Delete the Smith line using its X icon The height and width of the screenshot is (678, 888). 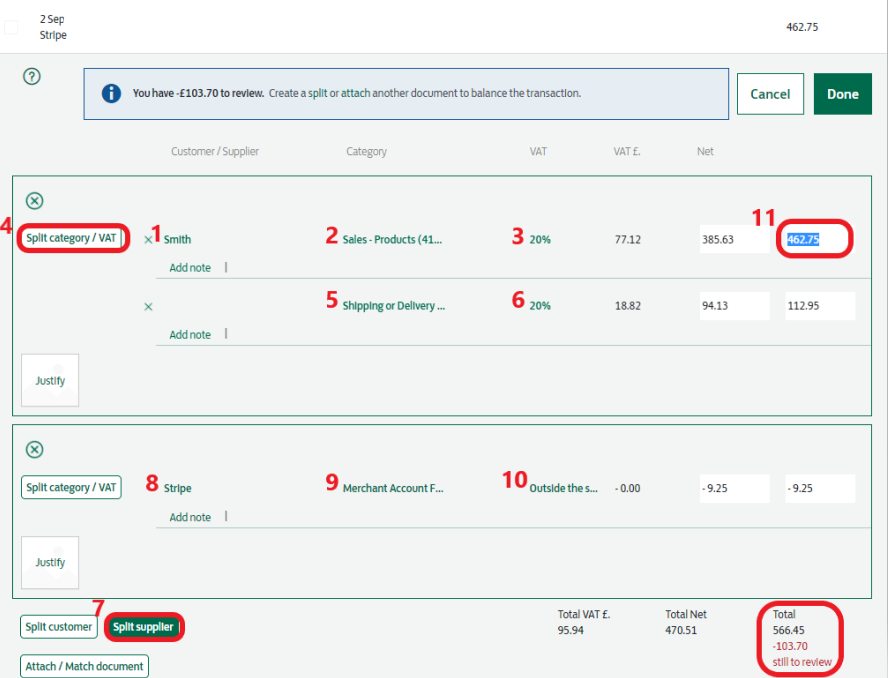148,240
